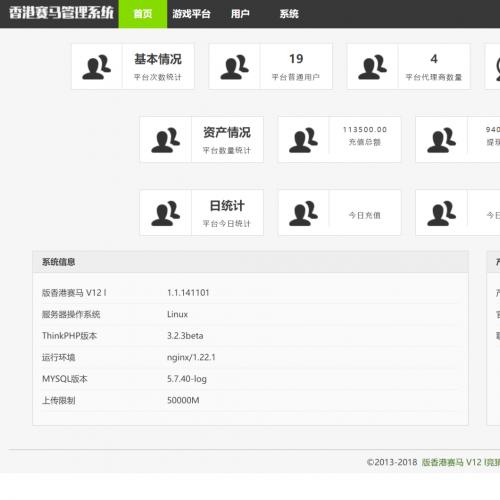The height and width of the screenshot is (500, 500).
Task: Click the user icon beside the 940 value card
Action: point(441,140)
